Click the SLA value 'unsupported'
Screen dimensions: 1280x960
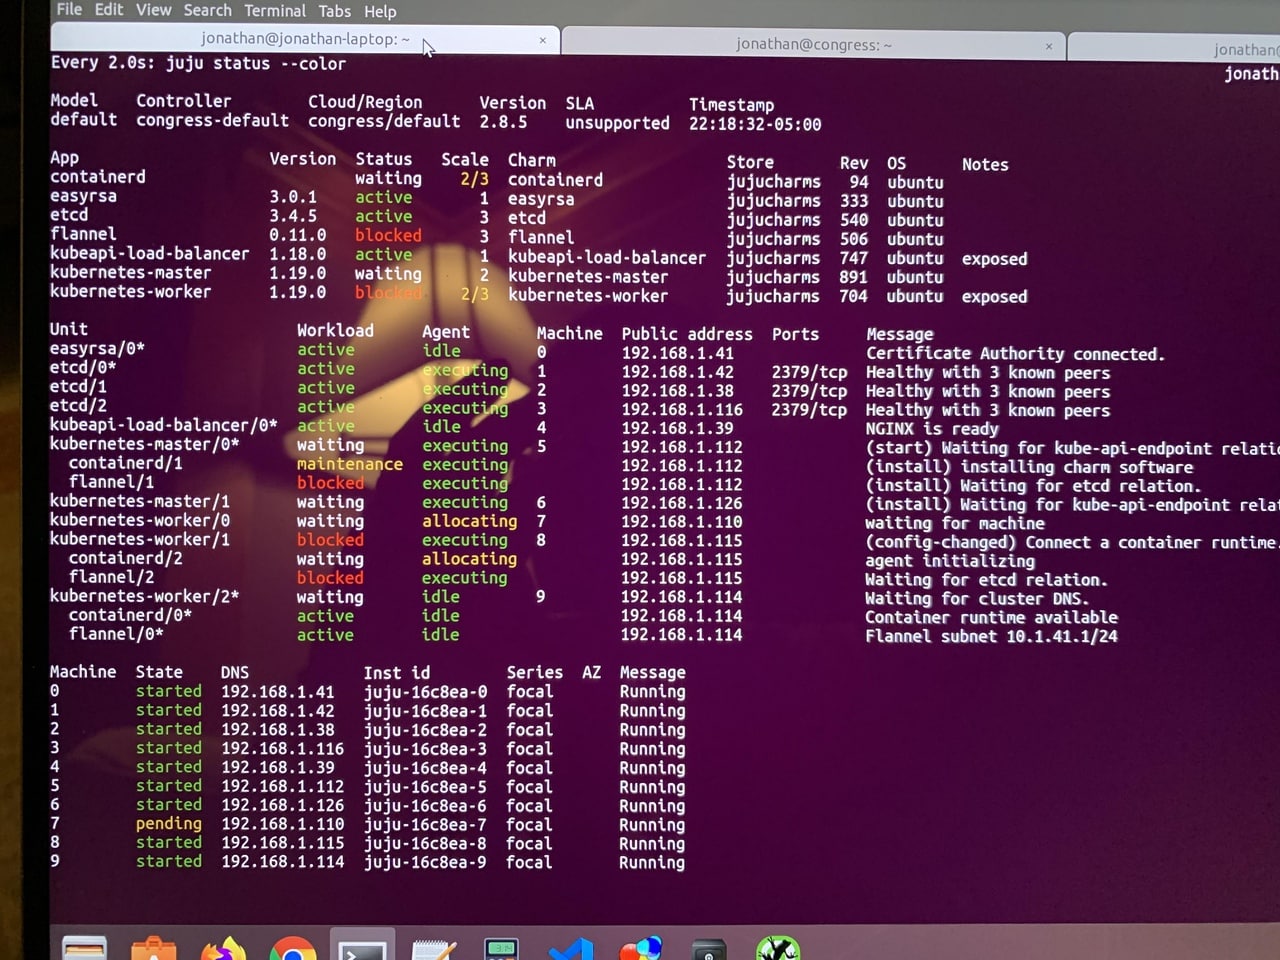point(617,123)
